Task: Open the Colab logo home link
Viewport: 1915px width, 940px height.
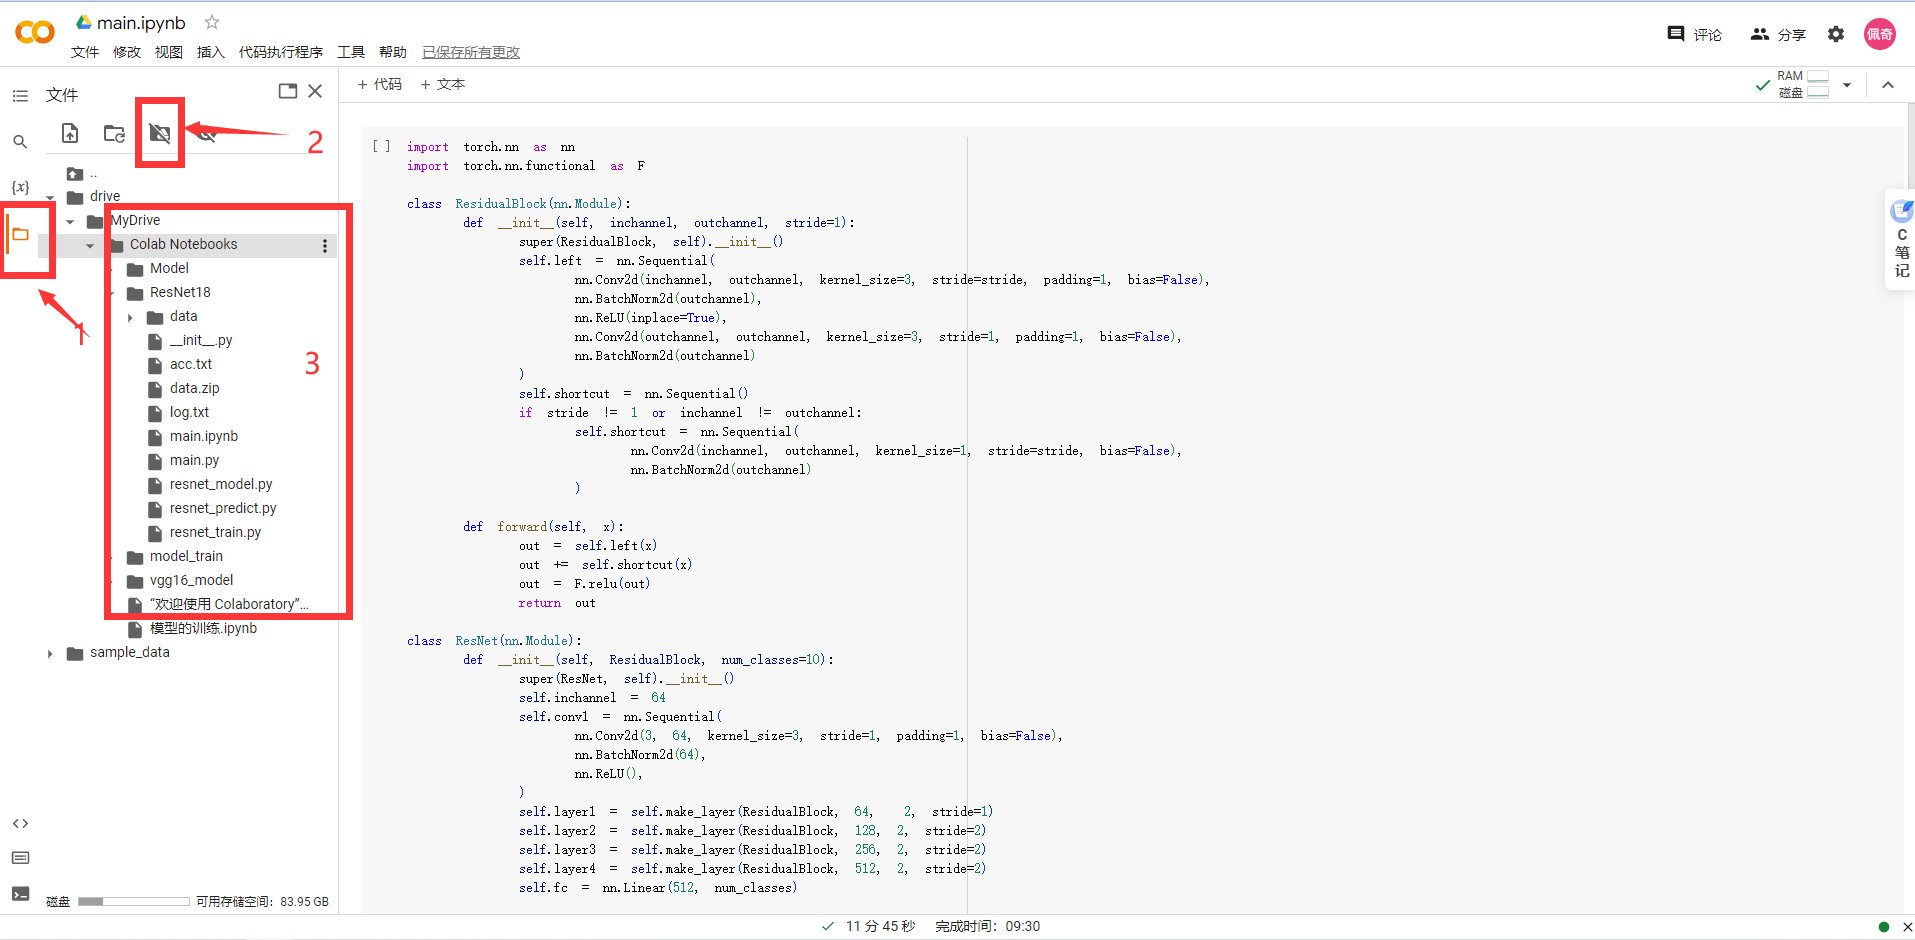Action: click(35, 32)
